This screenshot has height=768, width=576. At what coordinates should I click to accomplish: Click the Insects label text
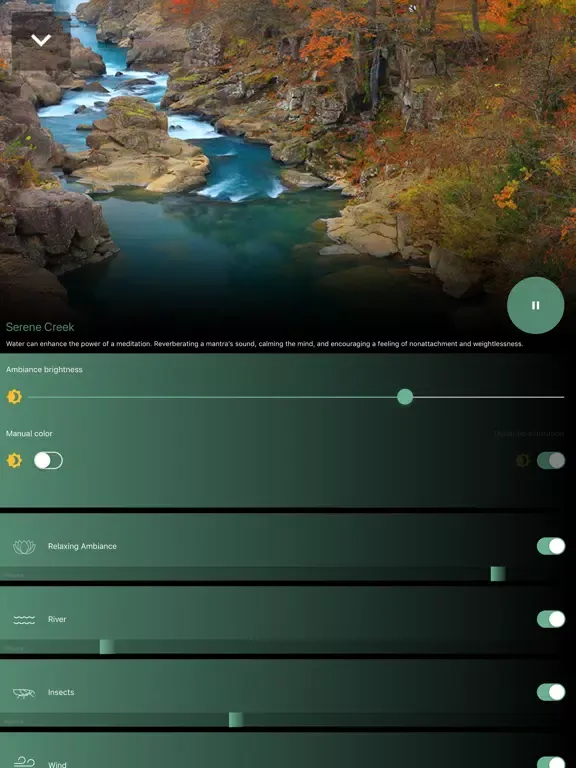tap(61, 692)
